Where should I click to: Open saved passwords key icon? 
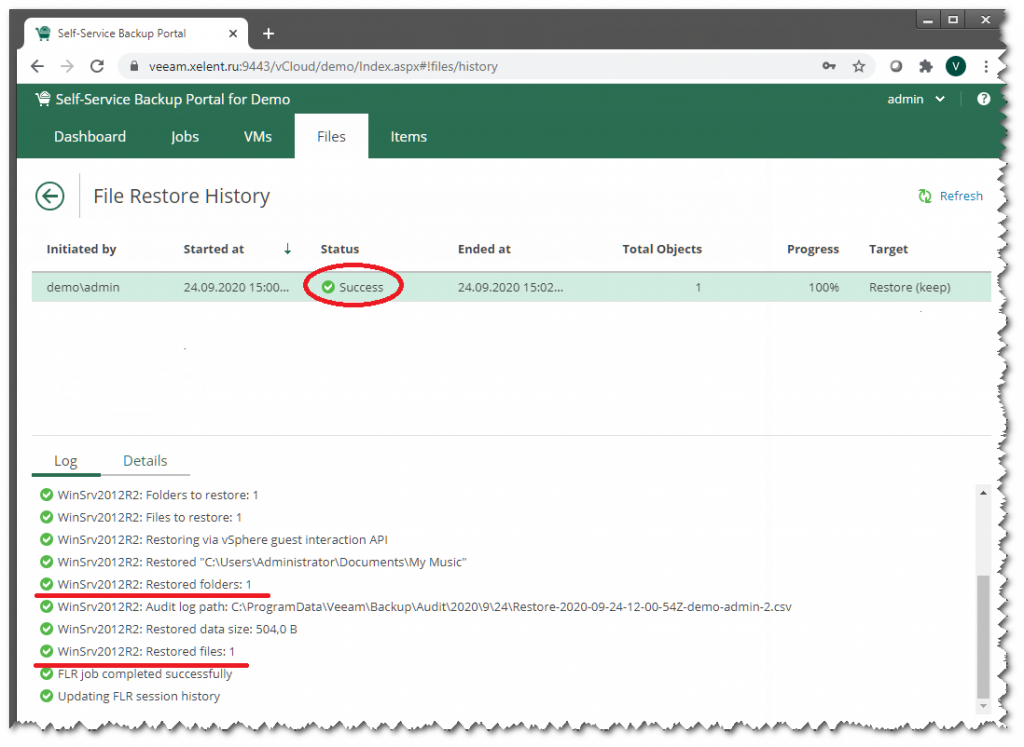click(829, 66)
